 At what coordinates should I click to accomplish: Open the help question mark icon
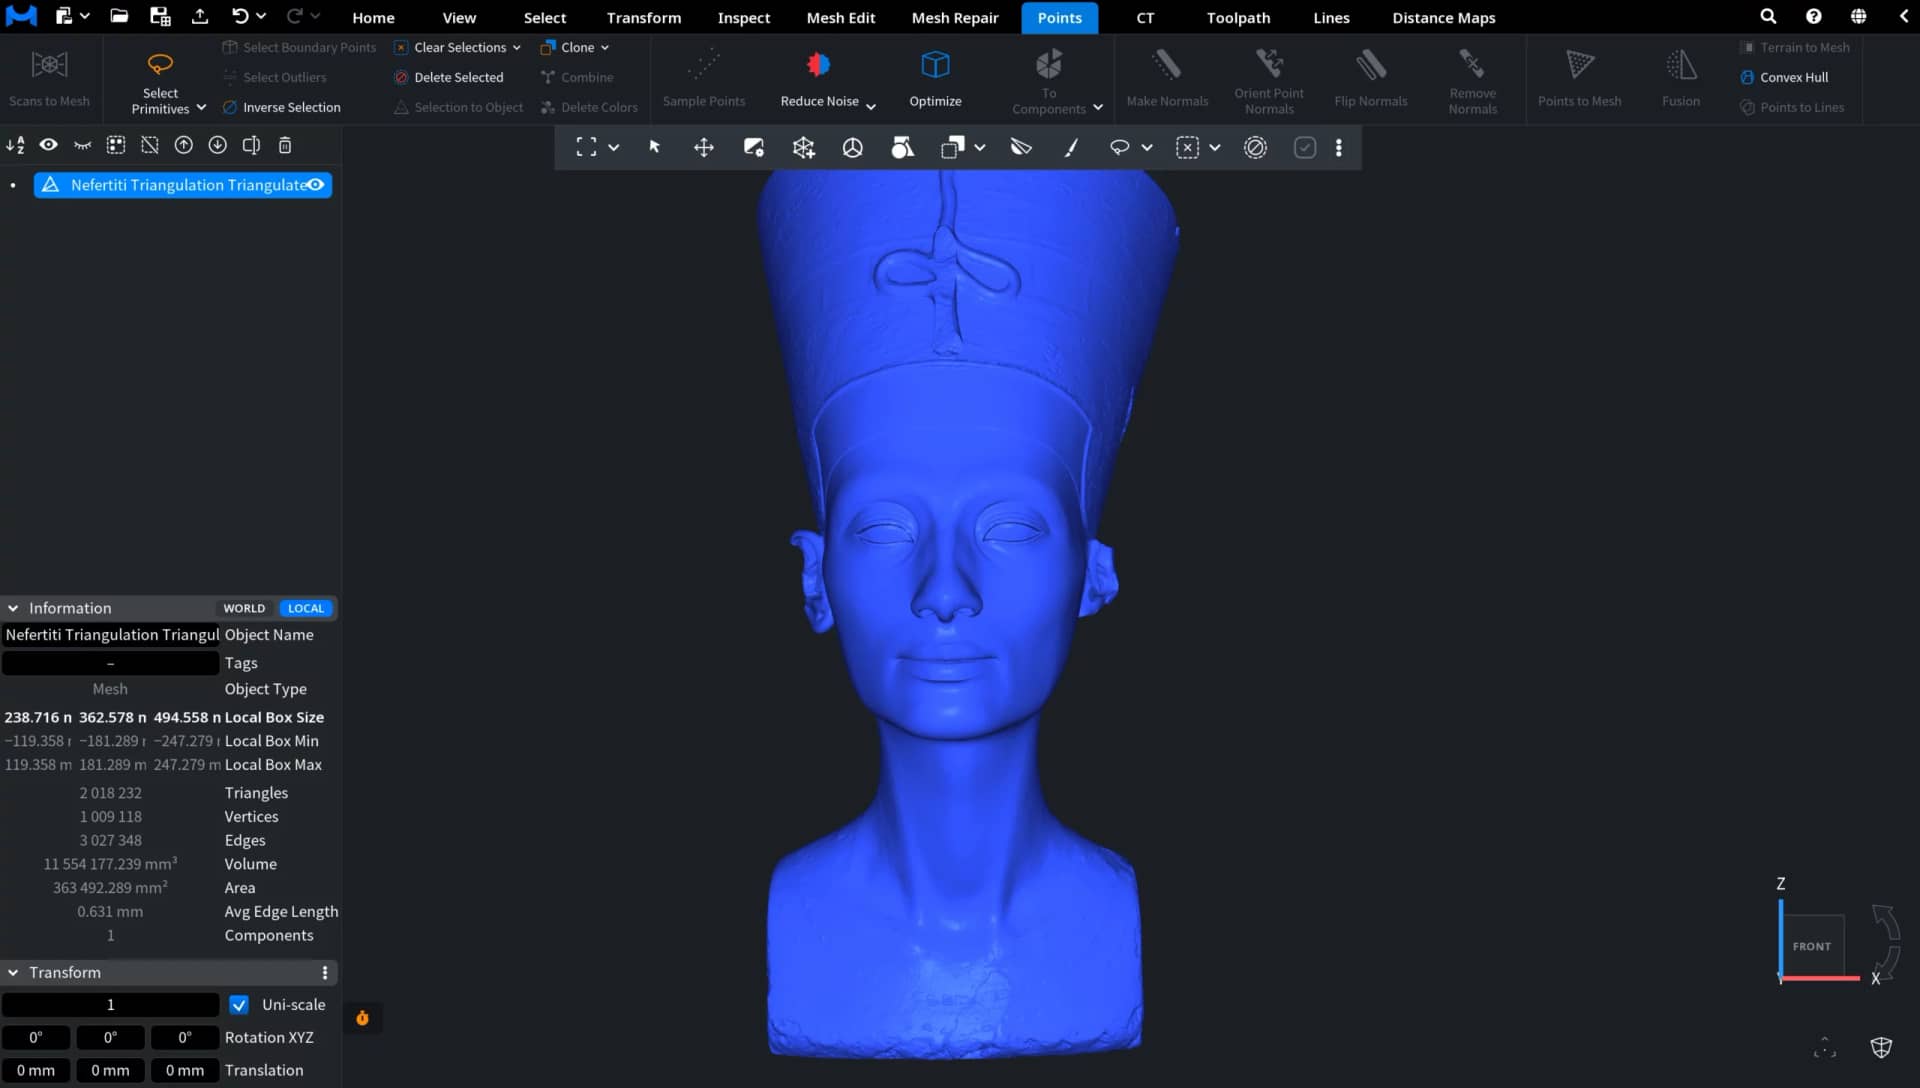click(1813, 17)
